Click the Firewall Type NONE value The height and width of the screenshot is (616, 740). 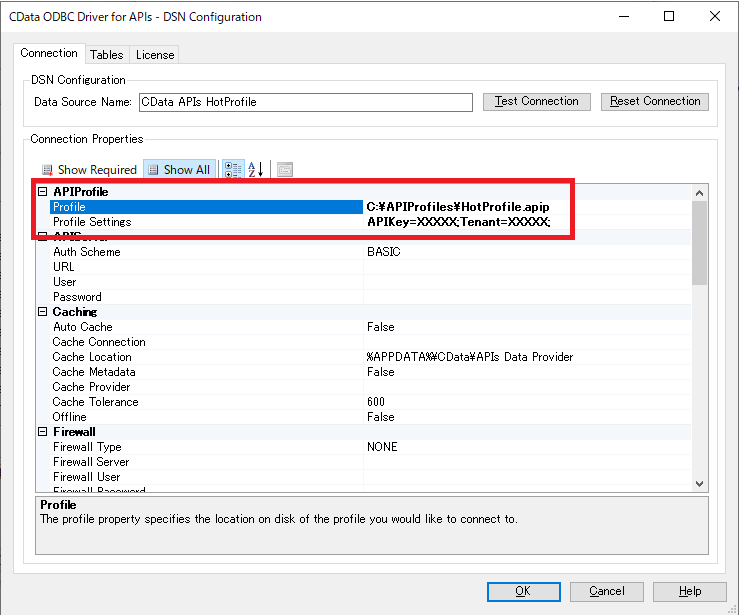pos(382,447)
